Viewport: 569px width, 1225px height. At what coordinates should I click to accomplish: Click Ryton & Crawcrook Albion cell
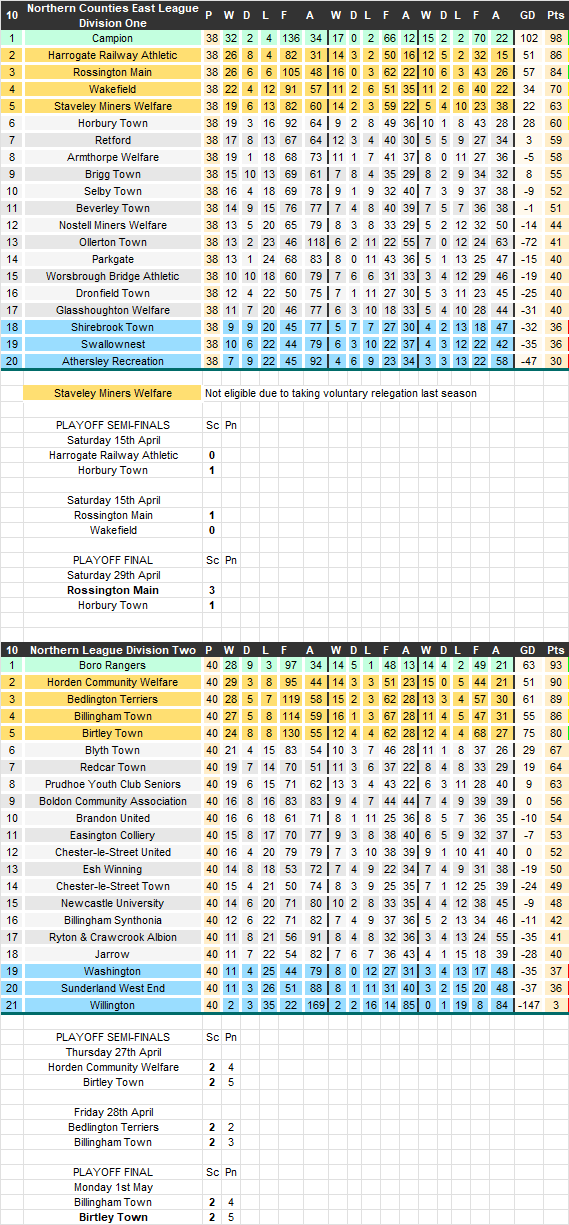point(112,937)
